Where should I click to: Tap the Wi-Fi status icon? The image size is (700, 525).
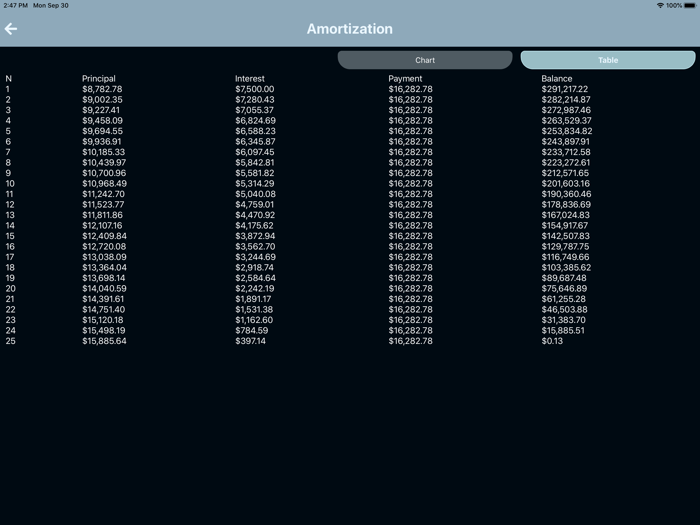(660, 5)
